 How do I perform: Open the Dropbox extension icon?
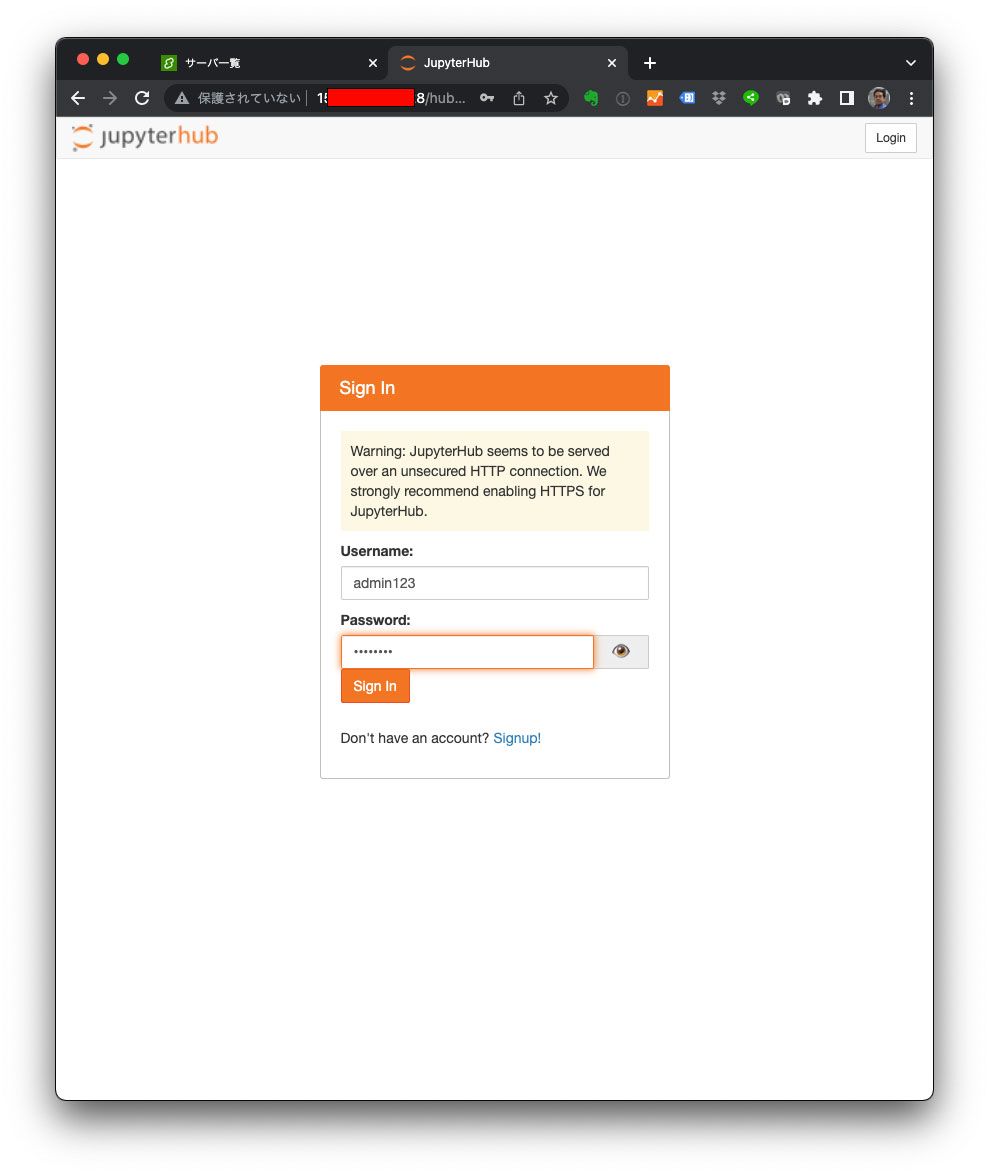[x=719, y=98]
